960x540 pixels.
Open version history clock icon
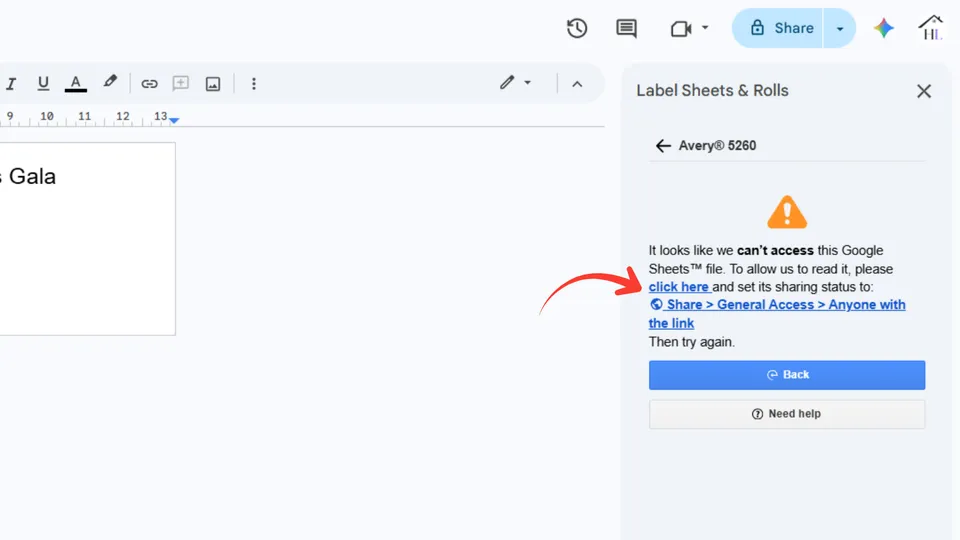coord(577,28)
